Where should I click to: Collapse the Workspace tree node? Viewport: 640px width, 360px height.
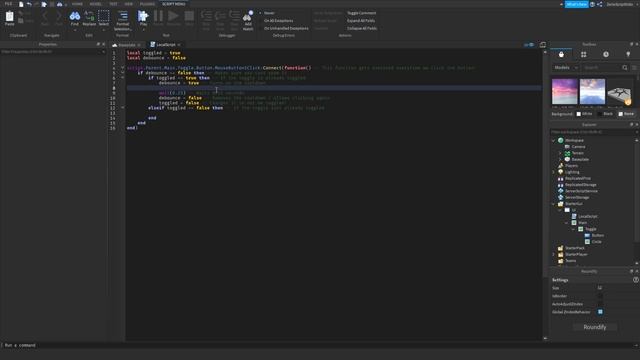coord(553,140)
